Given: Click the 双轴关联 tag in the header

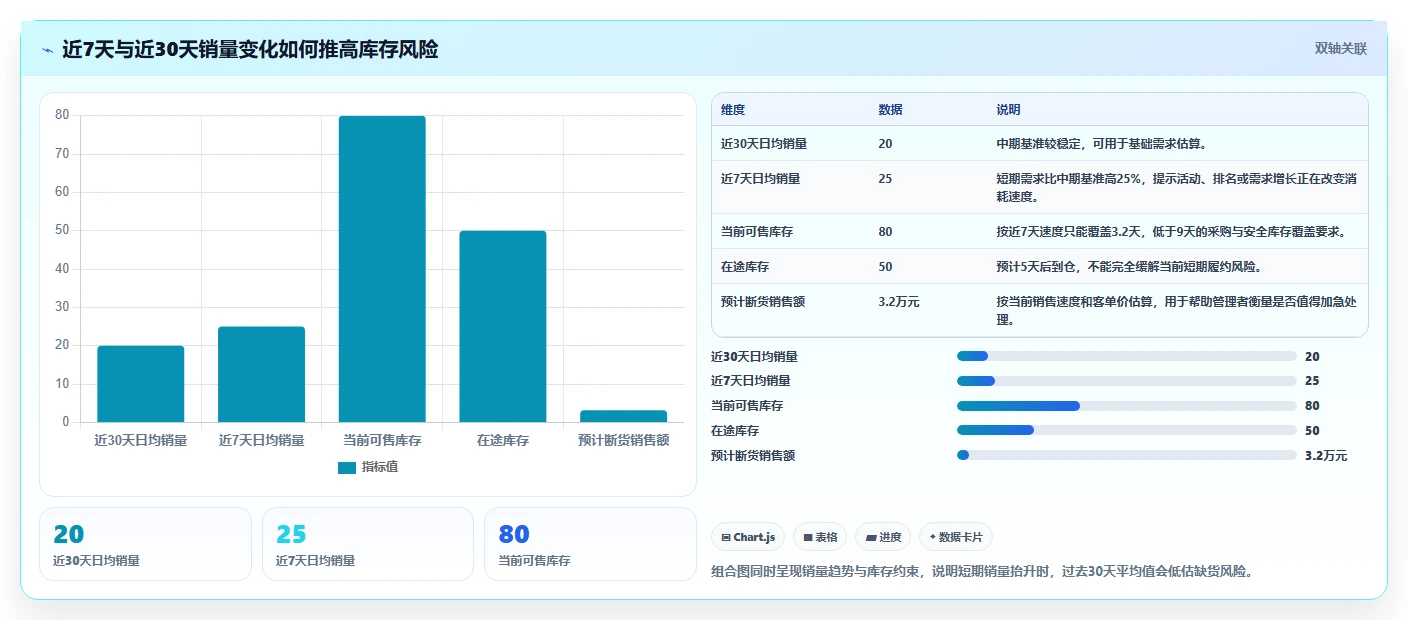Looking at the screenshot, I should pos(1340,49).
